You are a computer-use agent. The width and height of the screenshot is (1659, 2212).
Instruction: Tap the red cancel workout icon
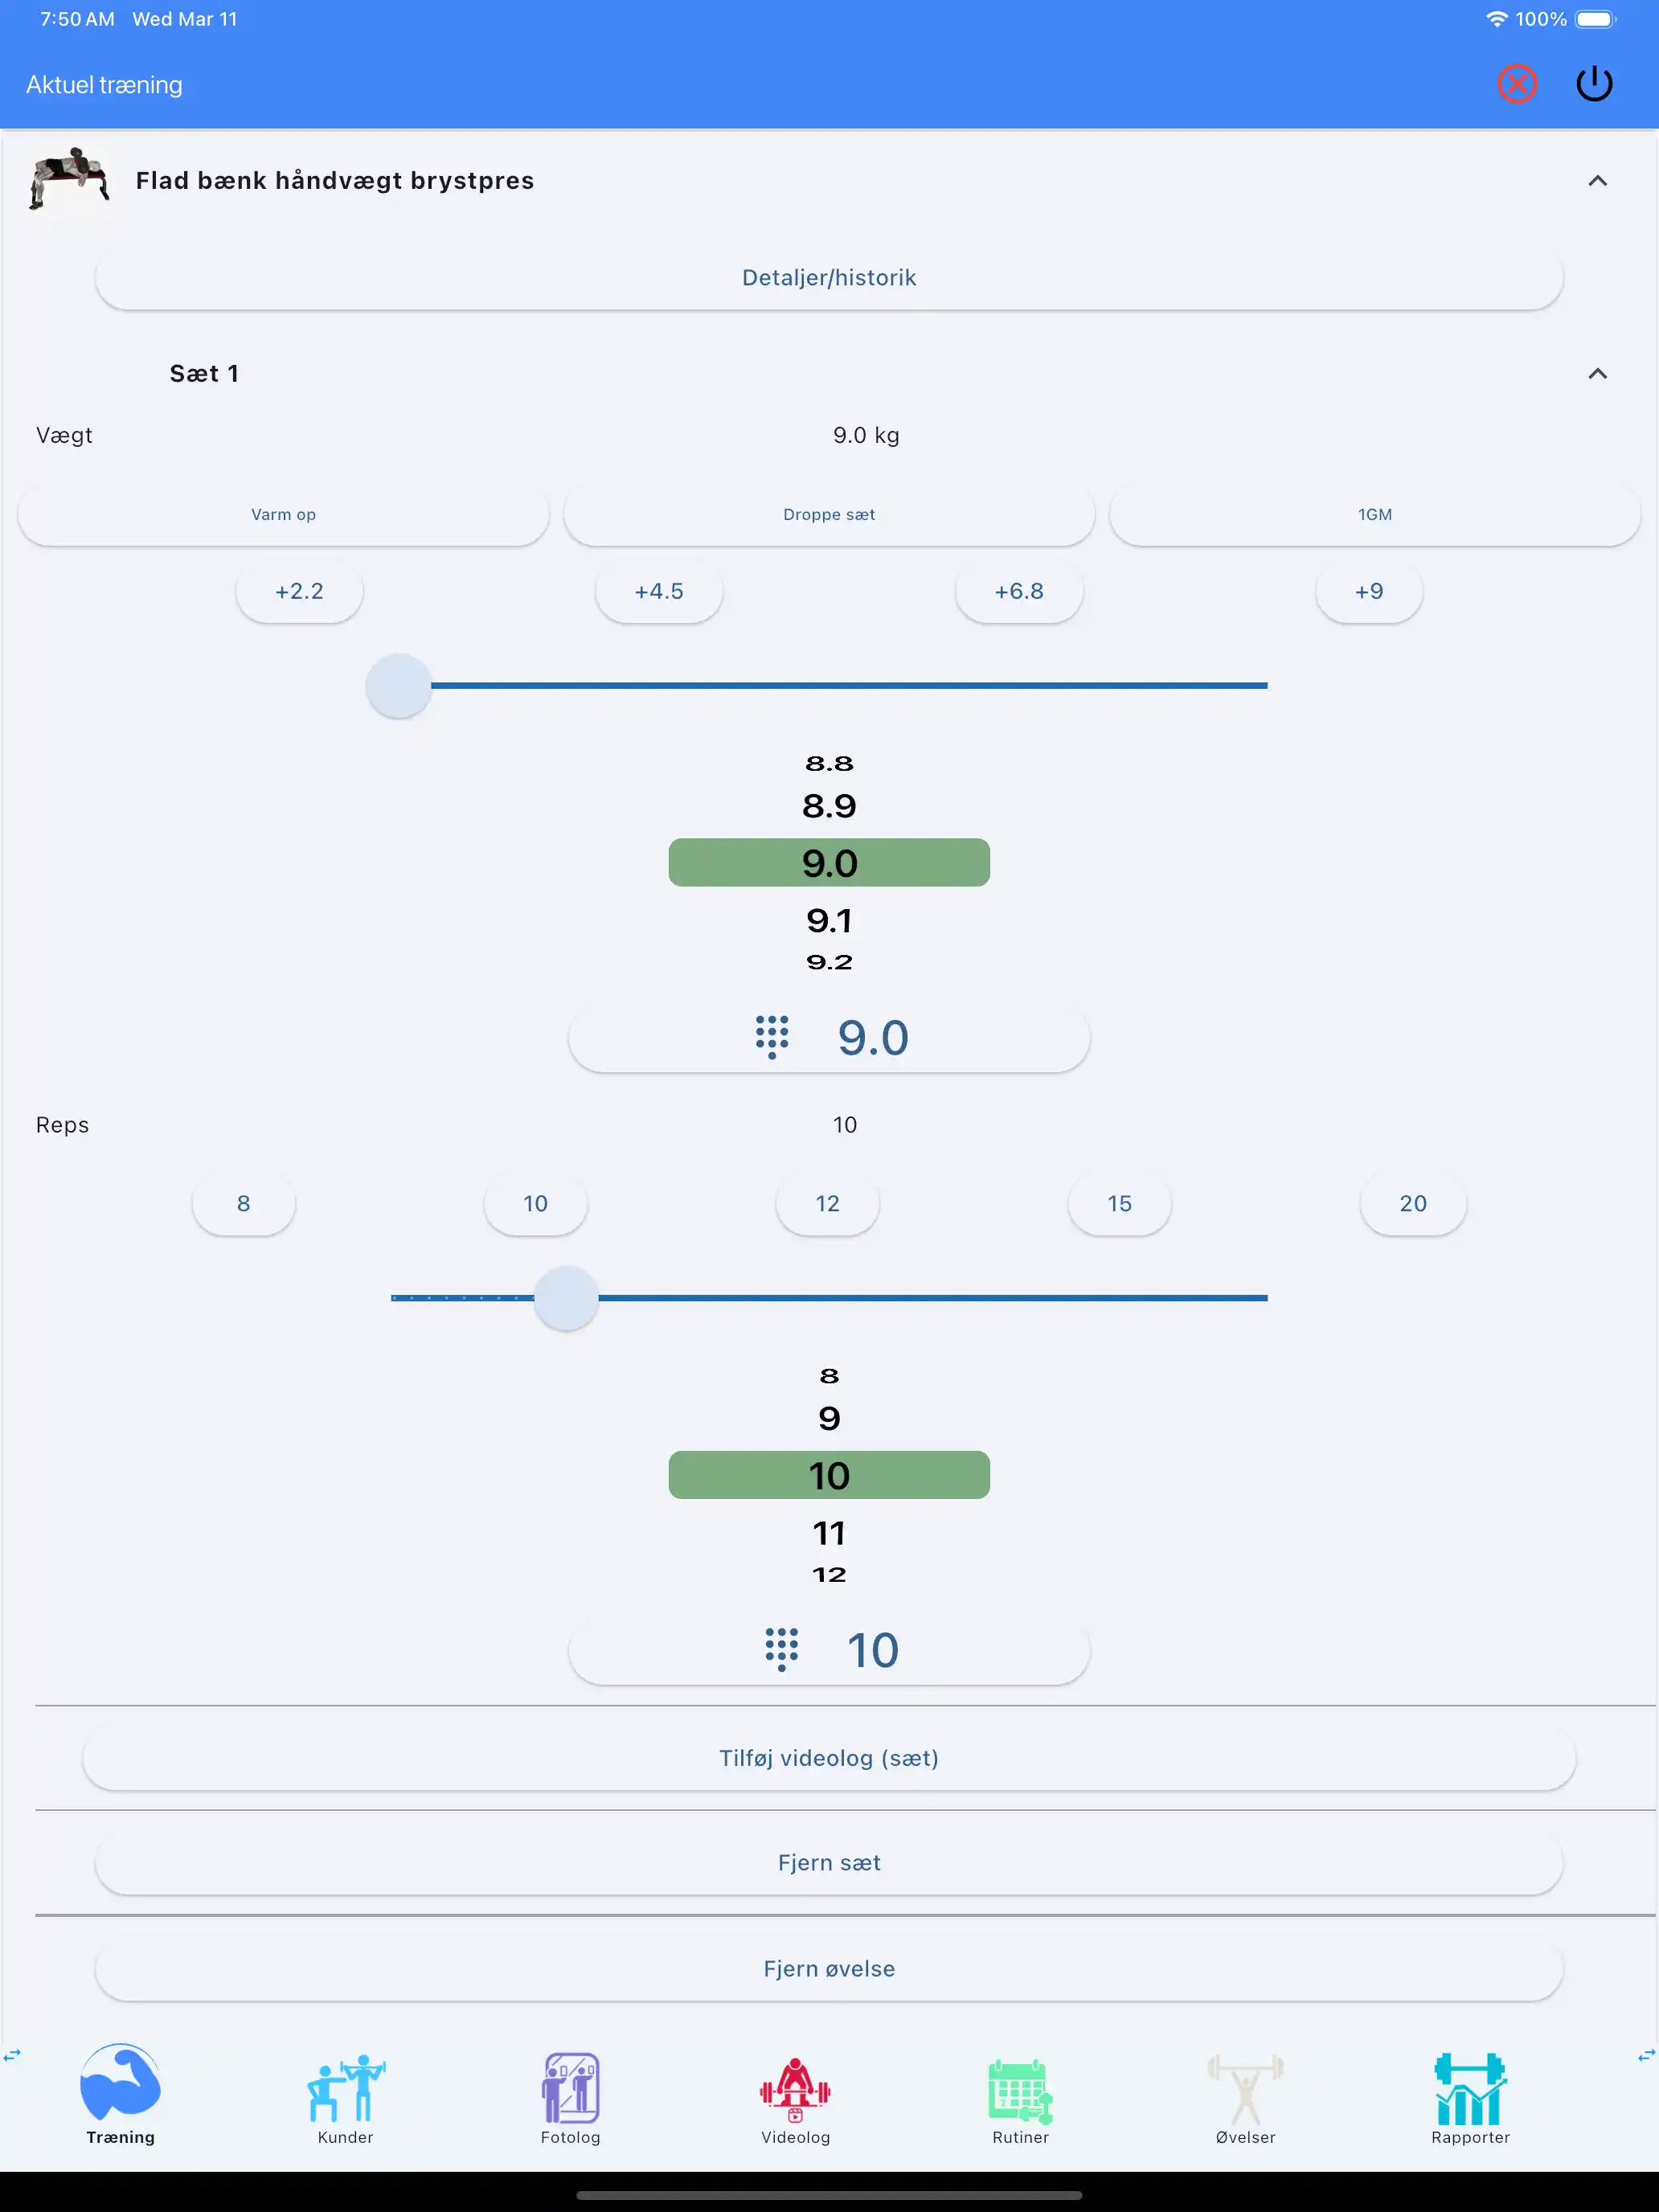1516,84
